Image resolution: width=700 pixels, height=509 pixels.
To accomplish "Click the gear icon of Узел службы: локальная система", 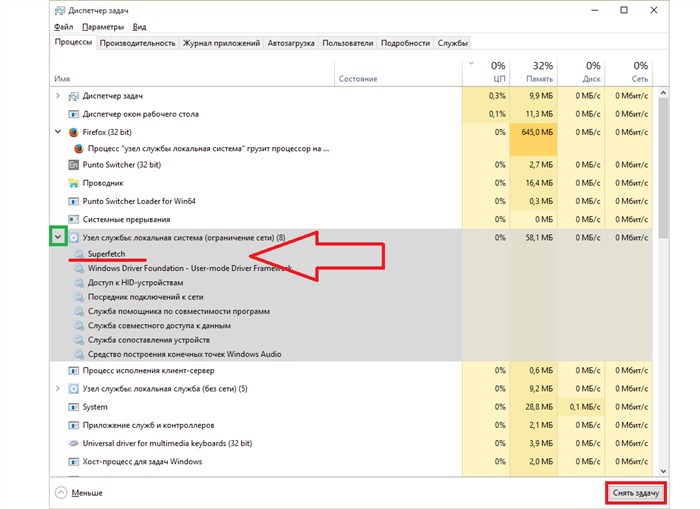I will (x=73, y=238).
